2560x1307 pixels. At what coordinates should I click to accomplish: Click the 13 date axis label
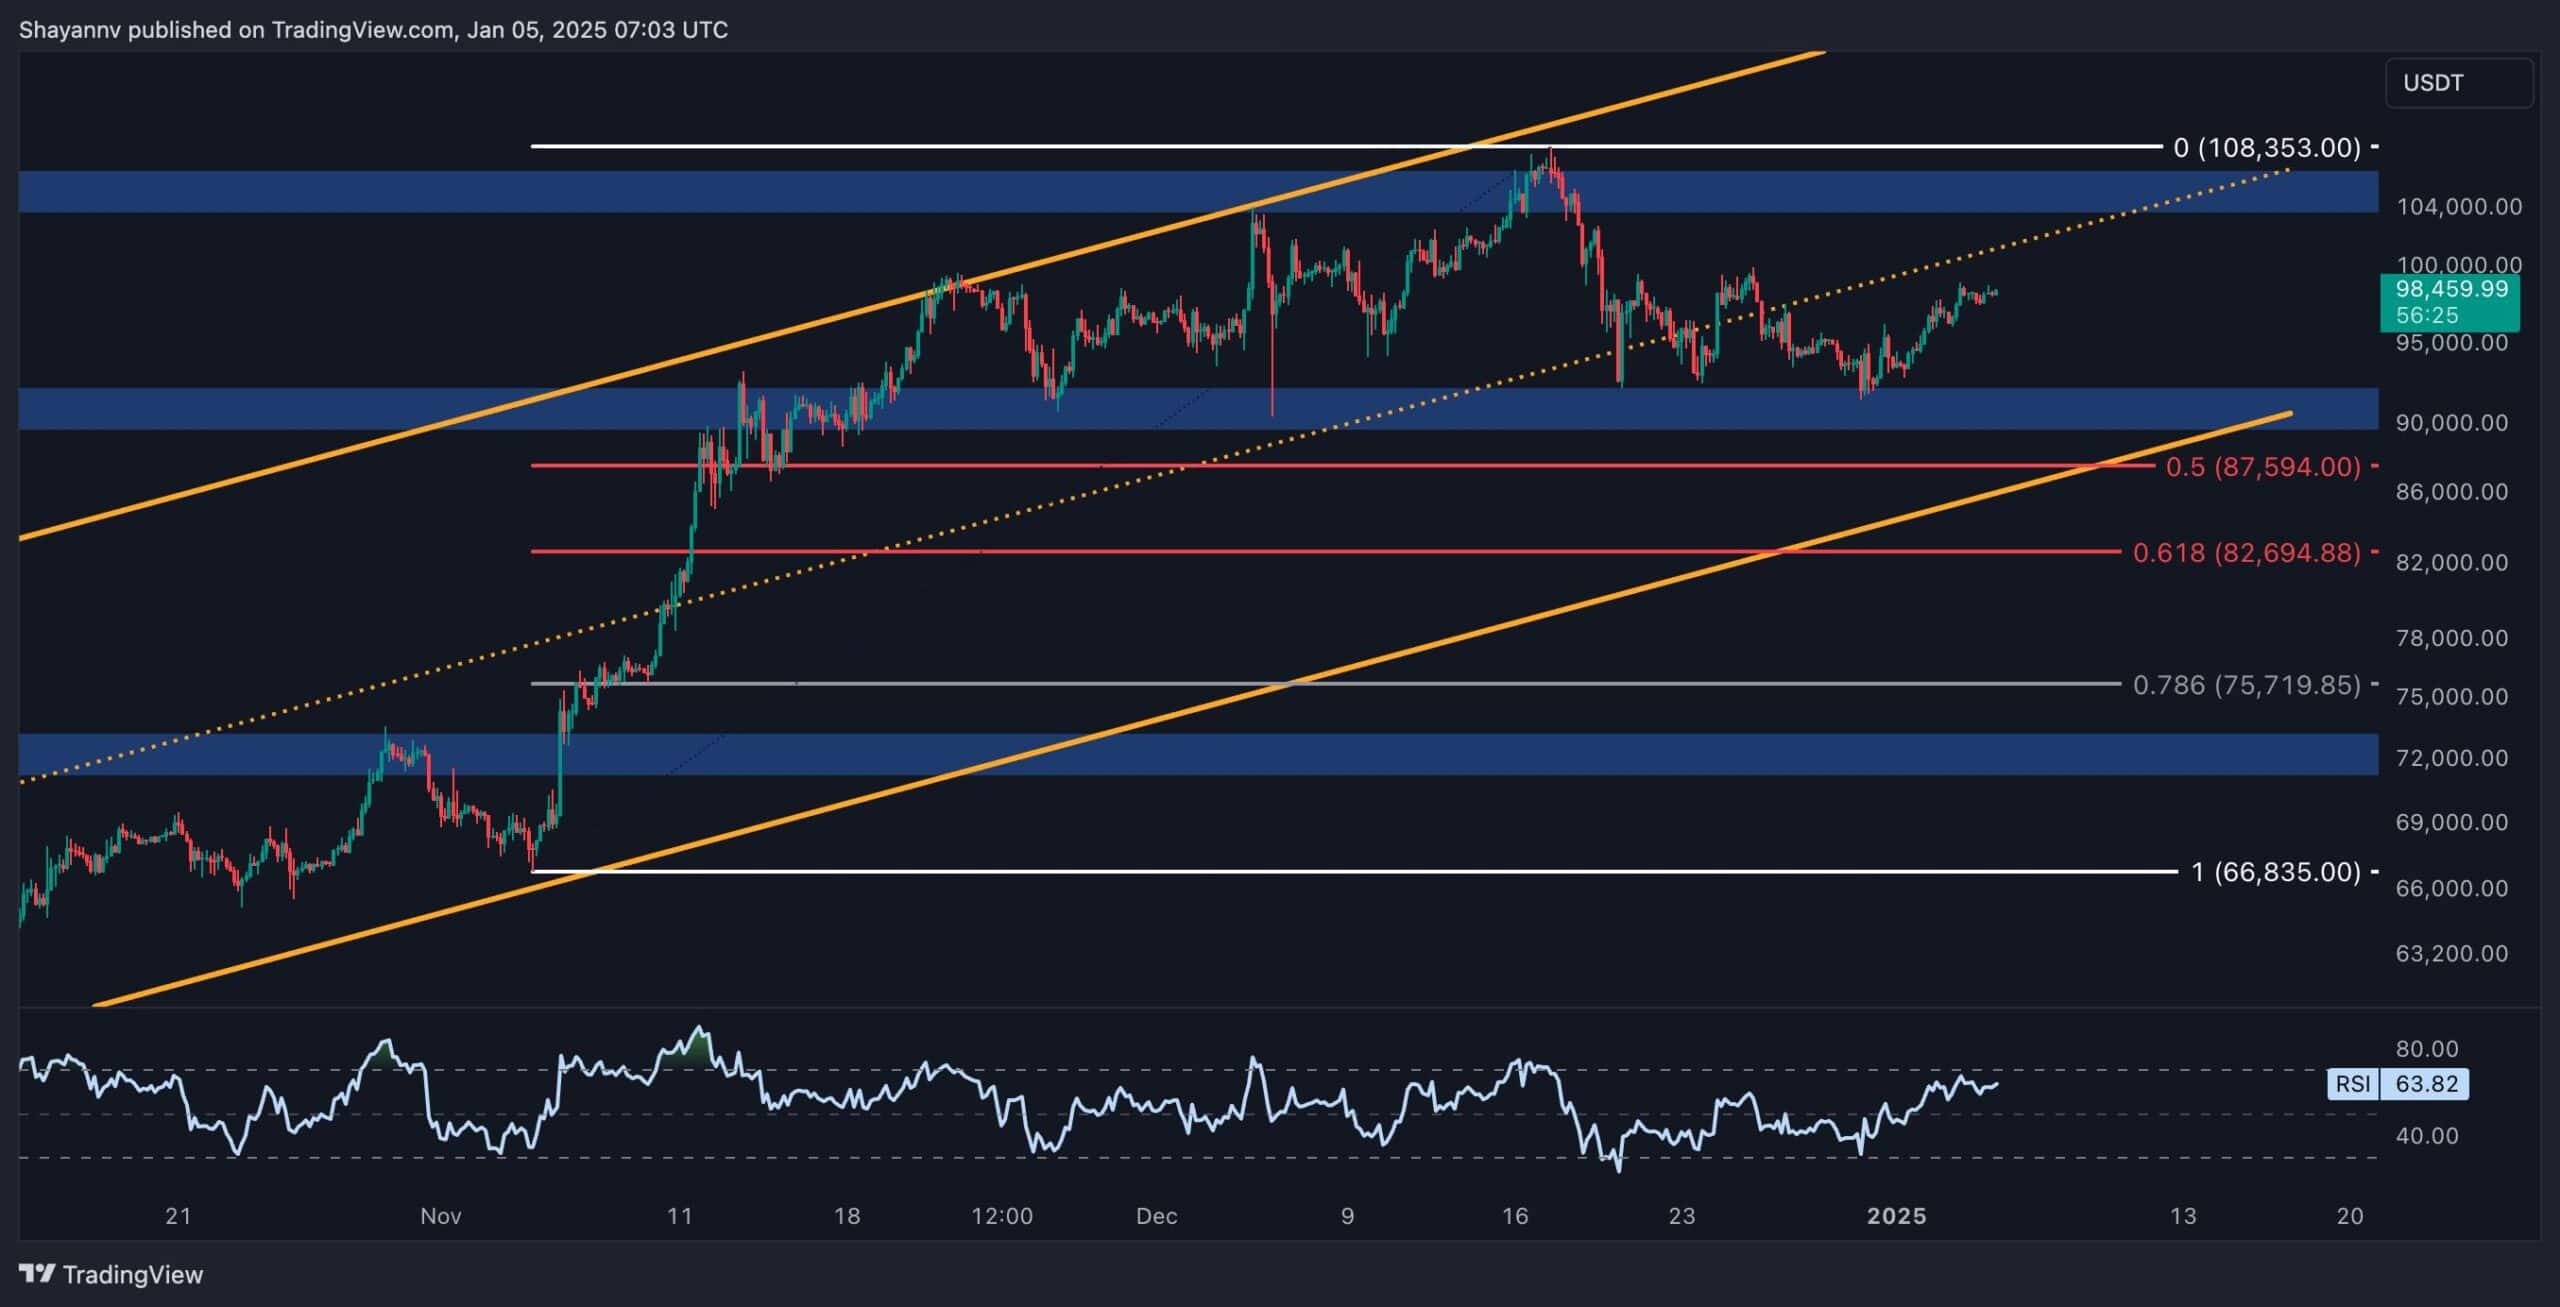pyautogui.click(x=2183, y=1217)
